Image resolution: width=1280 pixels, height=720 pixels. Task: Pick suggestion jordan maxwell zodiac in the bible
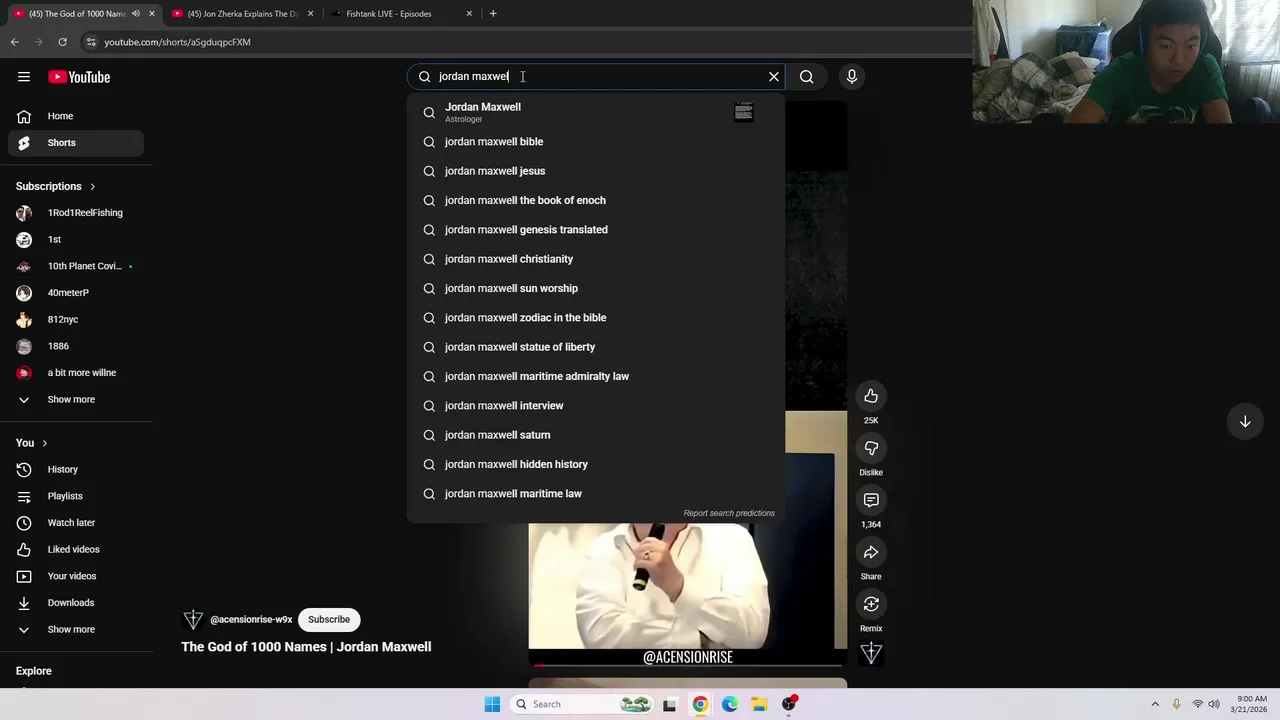point(595,318)
